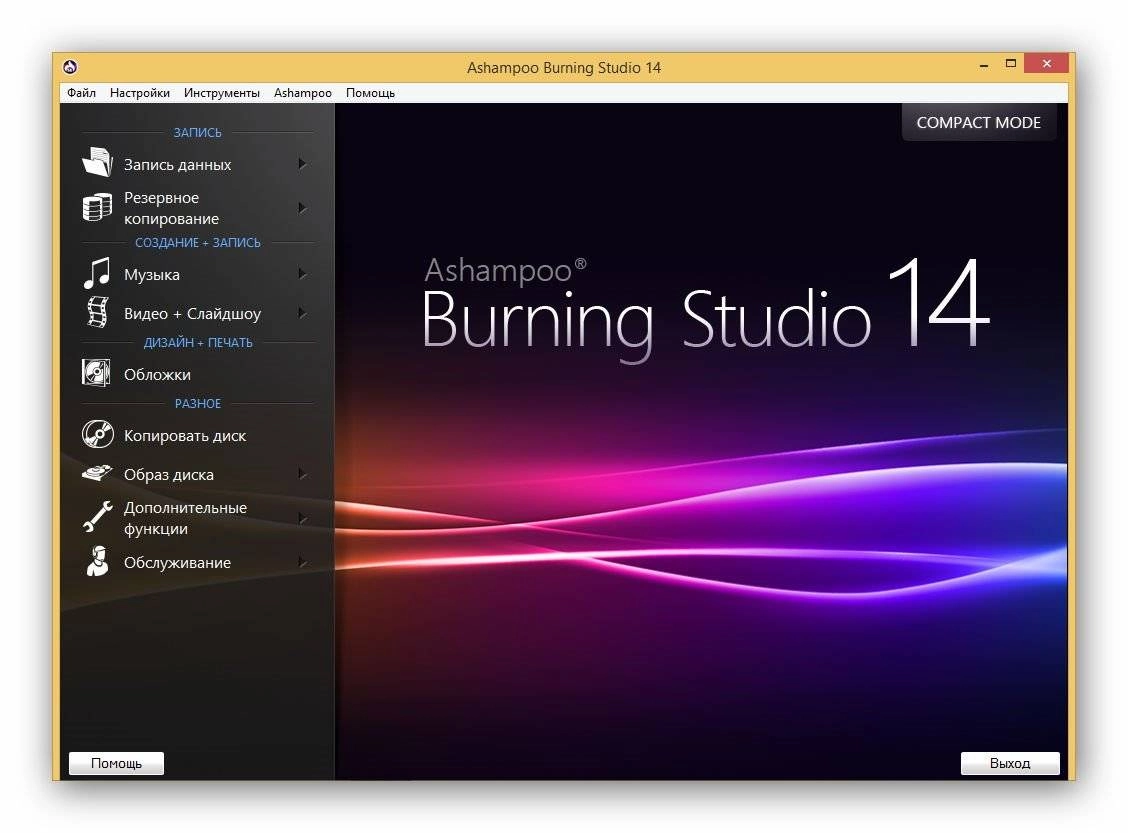The image size is (1128, 833).
Task: Switch to COMPACT MODE
Action: click(978, 122)
